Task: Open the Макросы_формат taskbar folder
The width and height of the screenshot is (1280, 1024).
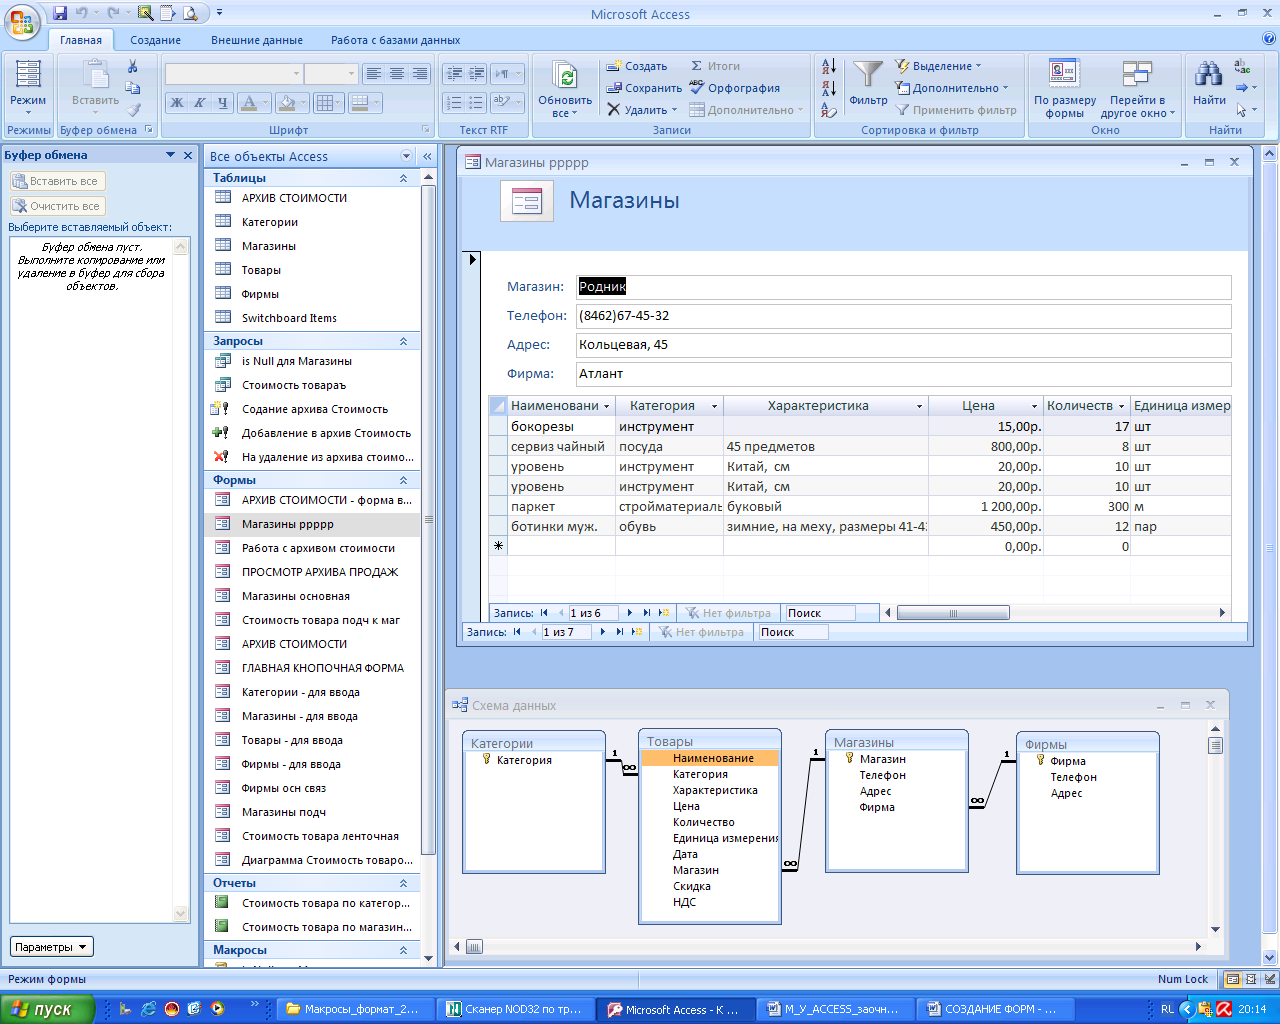Action: pyautogui.click(x=357, y=1009)
